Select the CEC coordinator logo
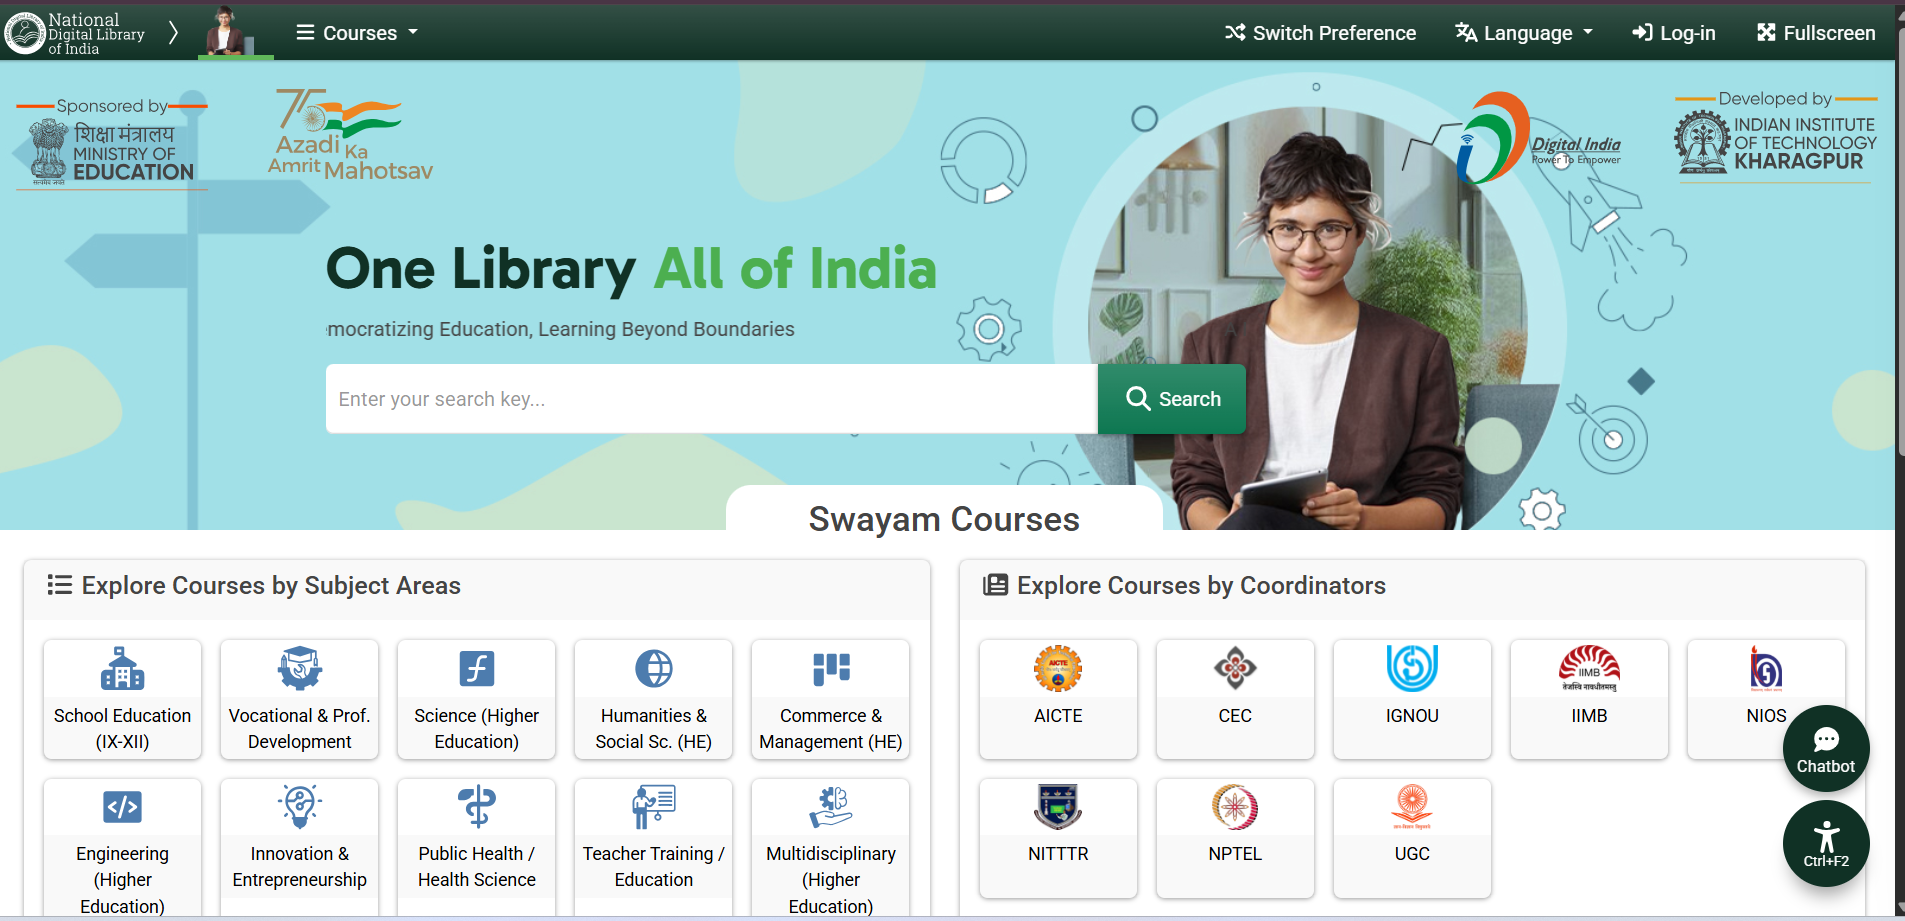The height and width of the screenshot is (921, 1905). (1235, 669)
